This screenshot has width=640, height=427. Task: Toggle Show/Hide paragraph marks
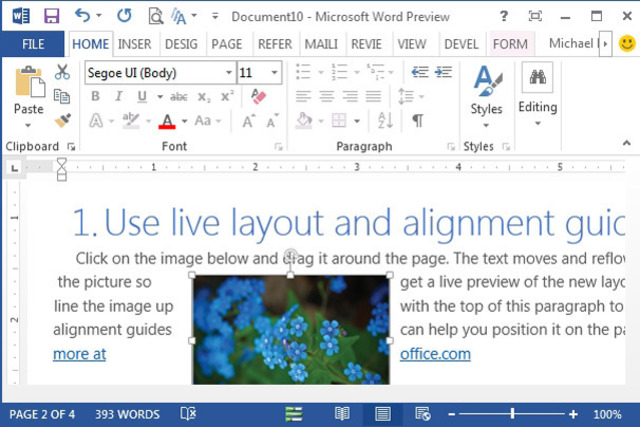[418, 120]
